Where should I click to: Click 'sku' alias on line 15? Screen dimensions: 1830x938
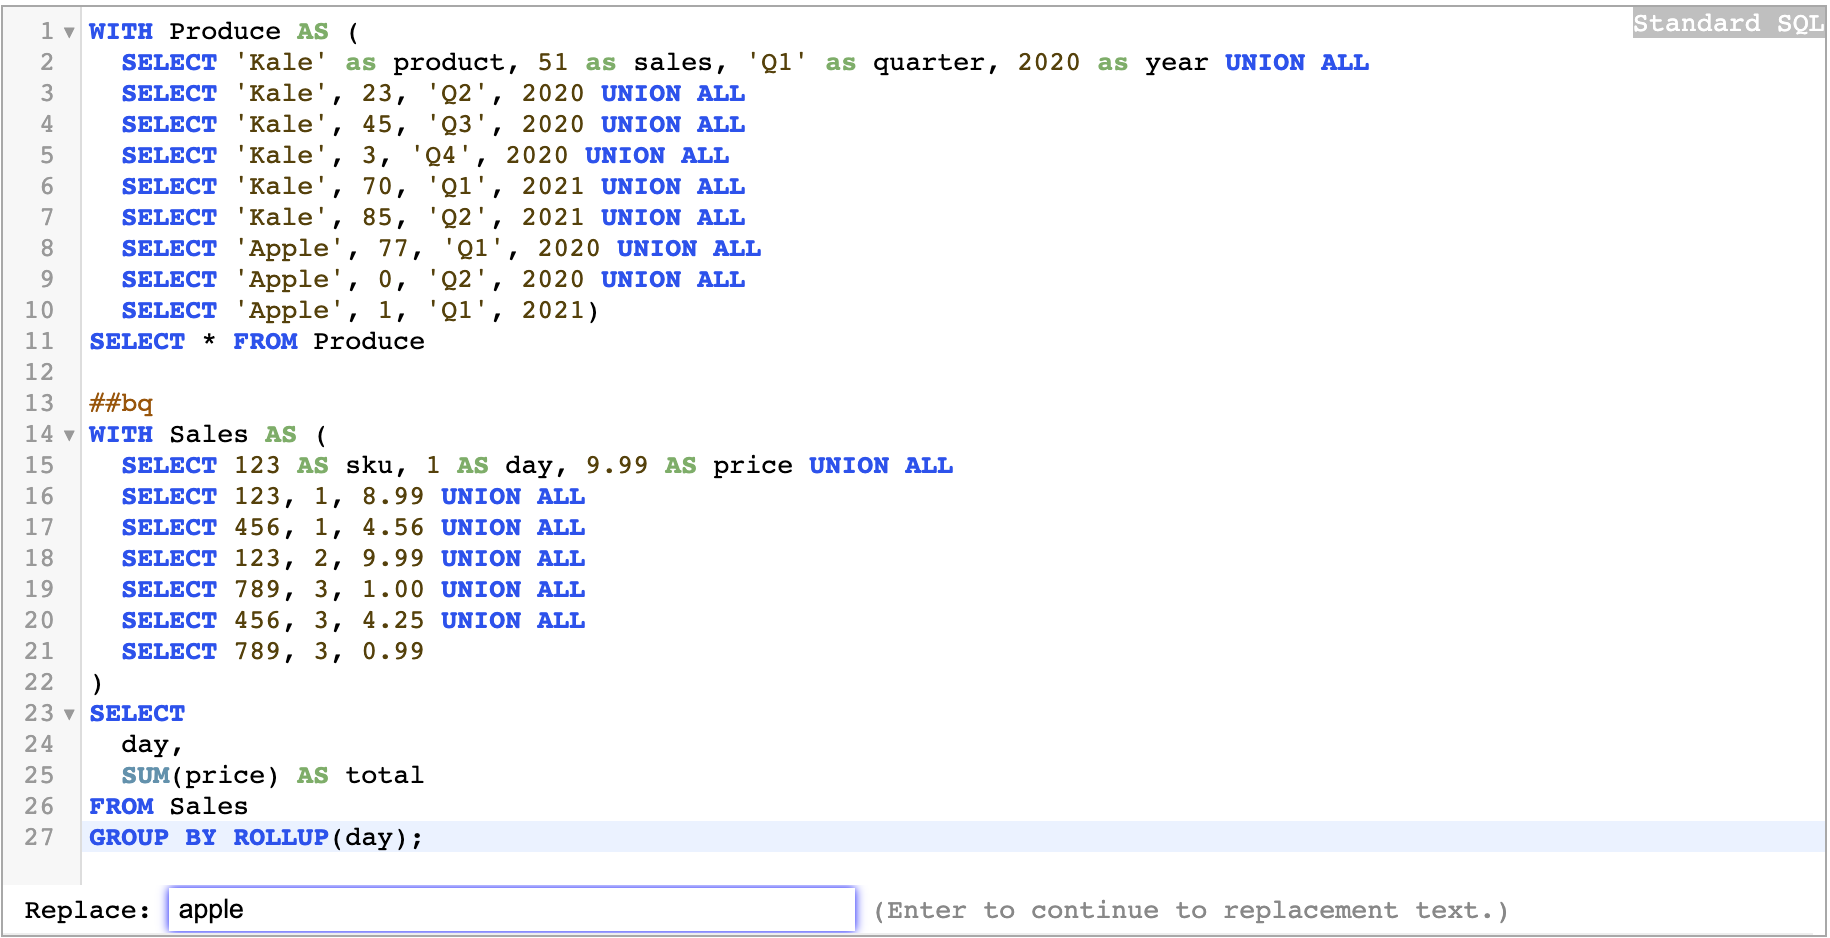(369, 465)
